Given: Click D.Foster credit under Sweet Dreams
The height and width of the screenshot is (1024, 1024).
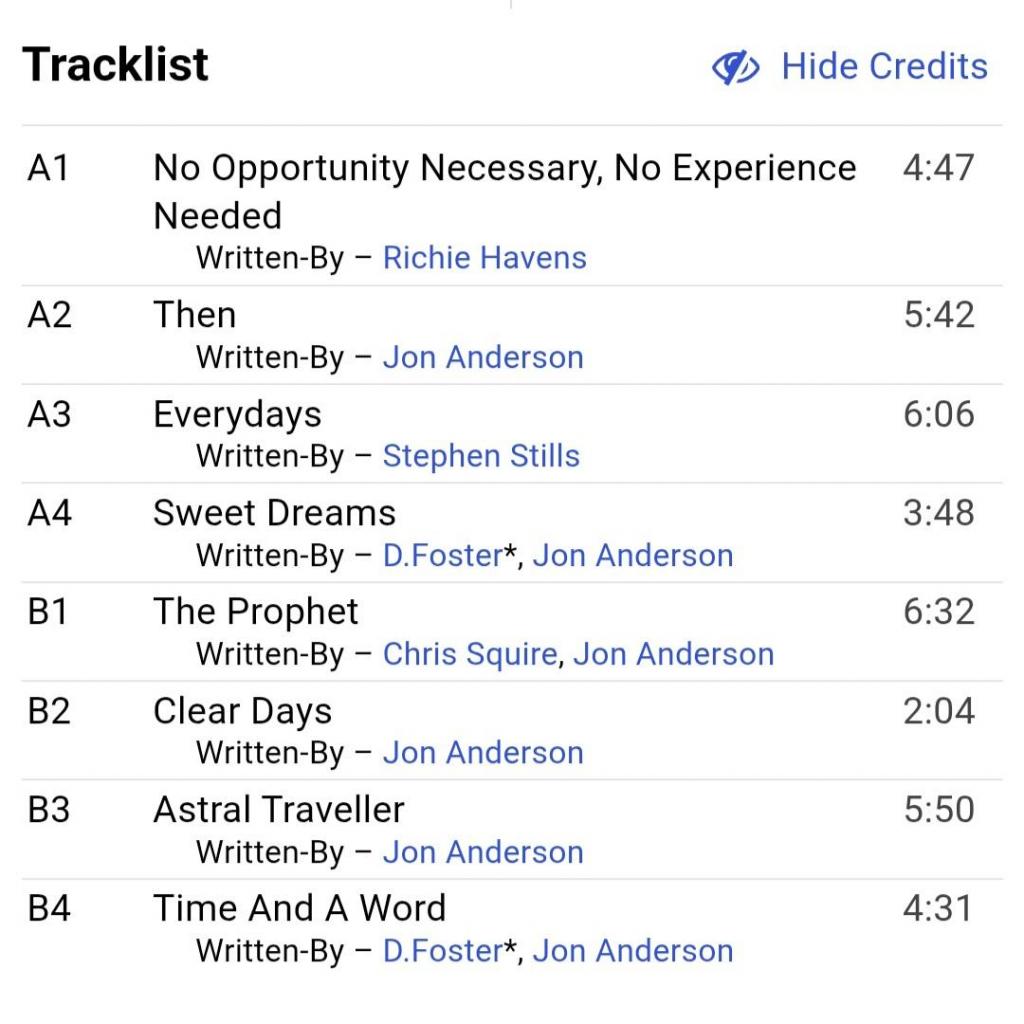Looking at the screenshot, I should click(442, 555).
